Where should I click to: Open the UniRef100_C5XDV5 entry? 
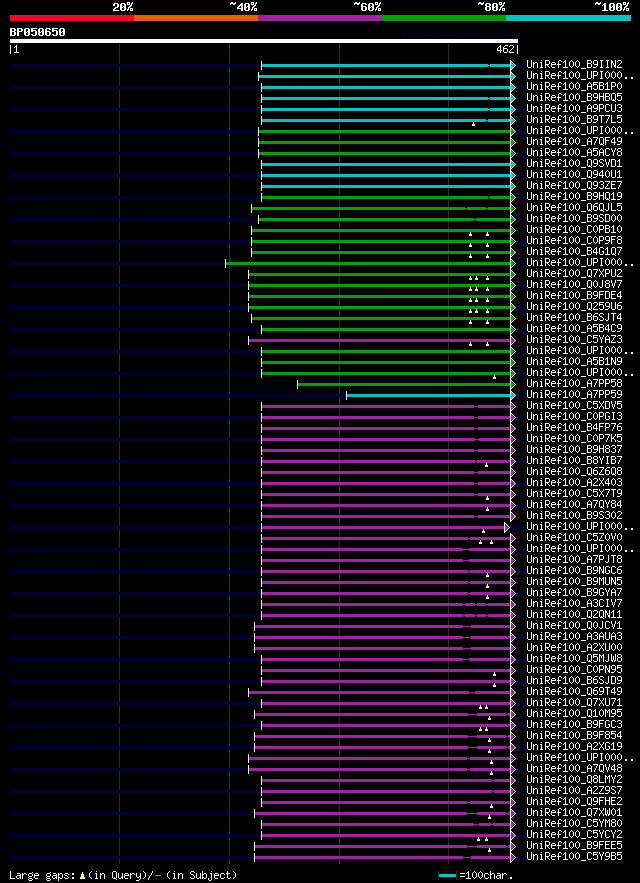pyautogui.click(x=574, y=405)
